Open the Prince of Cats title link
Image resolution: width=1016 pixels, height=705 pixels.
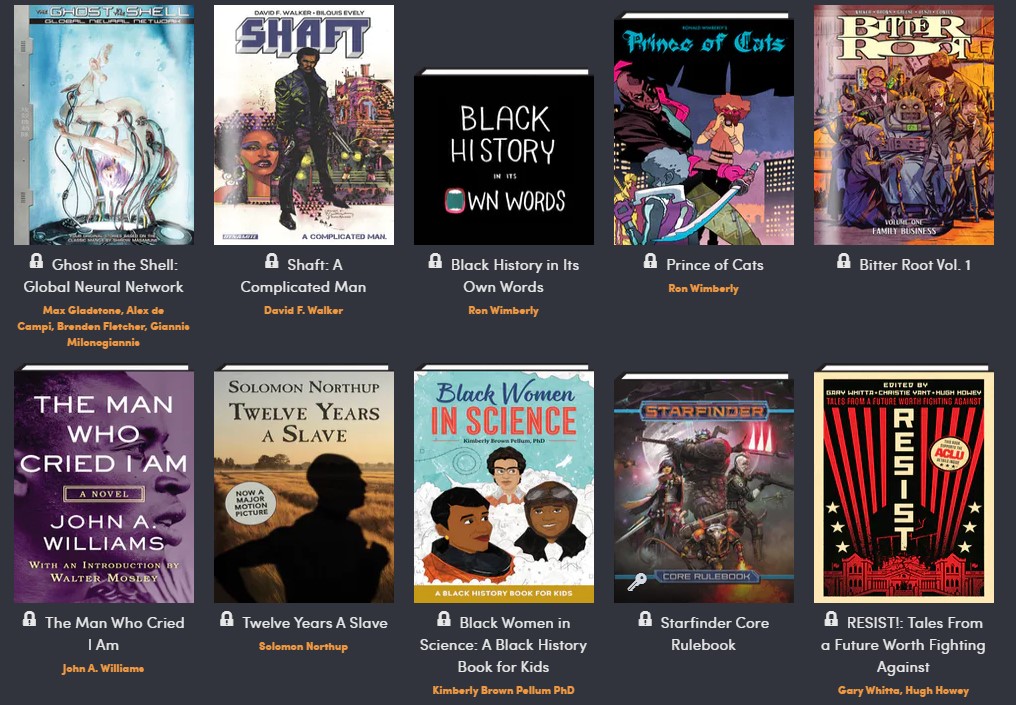pyautogui.click(x=714, y=265)
